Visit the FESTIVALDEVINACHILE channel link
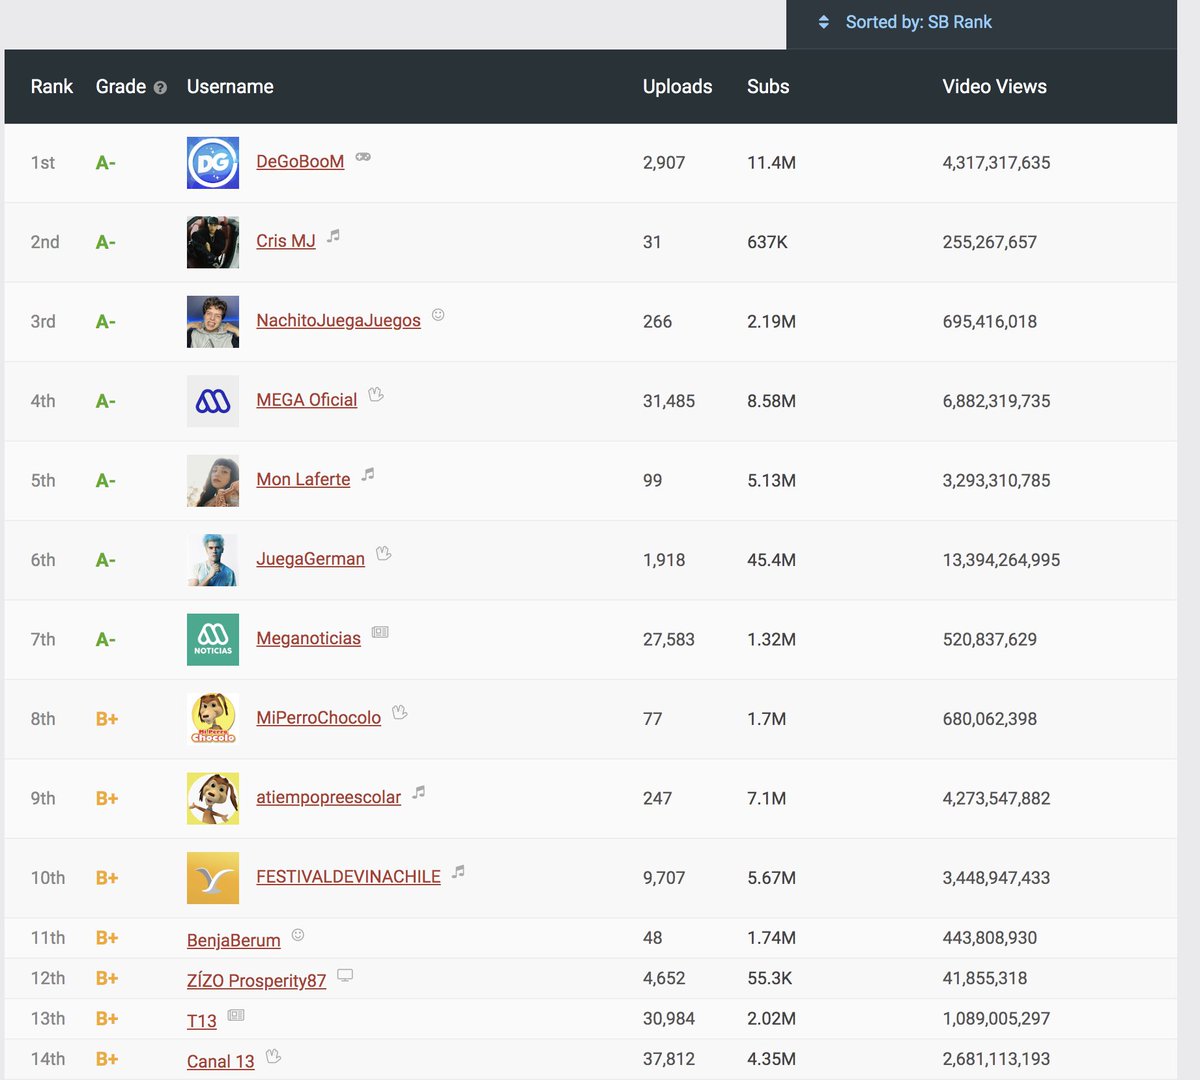This screenshot has height=1080, width=1200. pyautogui.click(x=348, y=877)
